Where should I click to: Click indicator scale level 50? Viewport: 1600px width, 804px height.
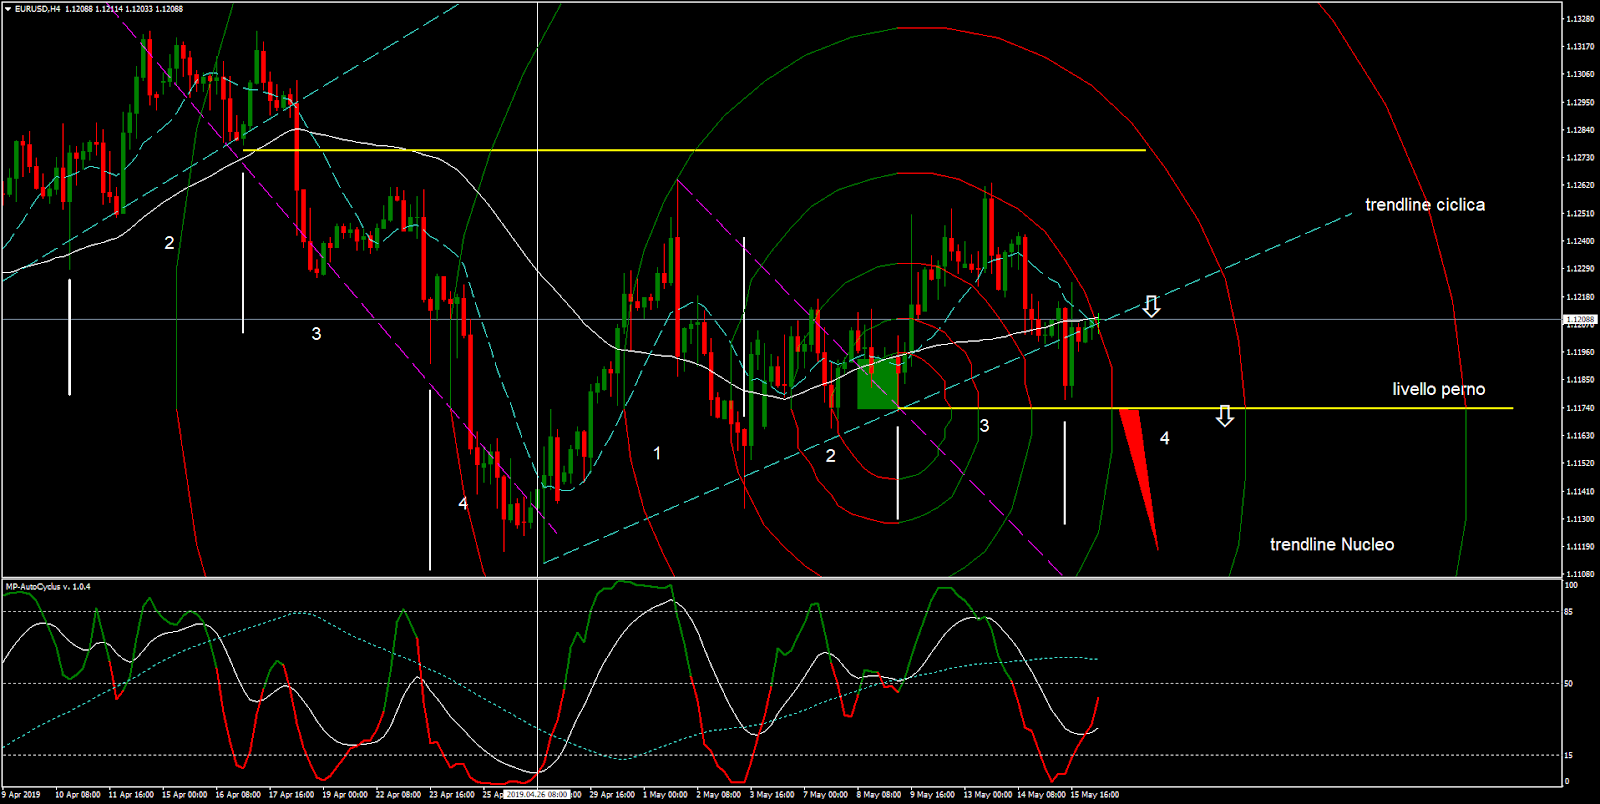1569,684
